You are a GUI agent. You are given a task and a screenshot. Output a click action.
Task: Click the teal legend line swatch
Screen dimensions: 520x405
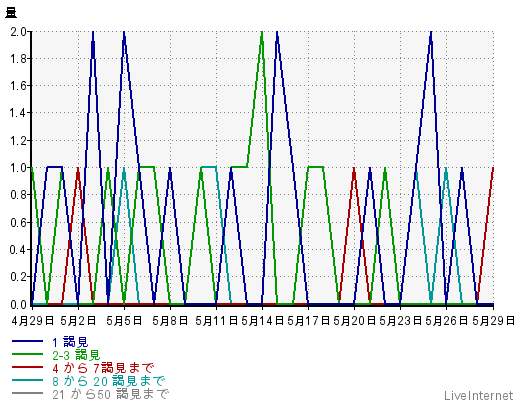(27, 380)
